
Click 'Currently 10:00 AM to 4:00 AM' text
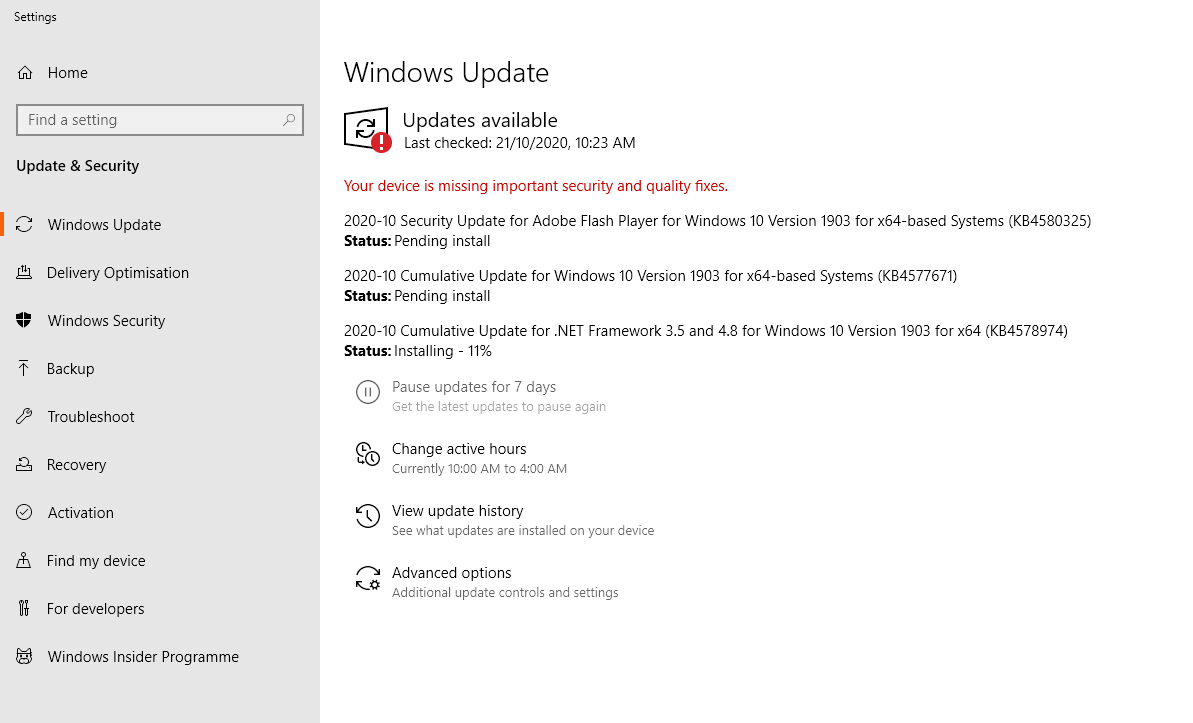479,469
